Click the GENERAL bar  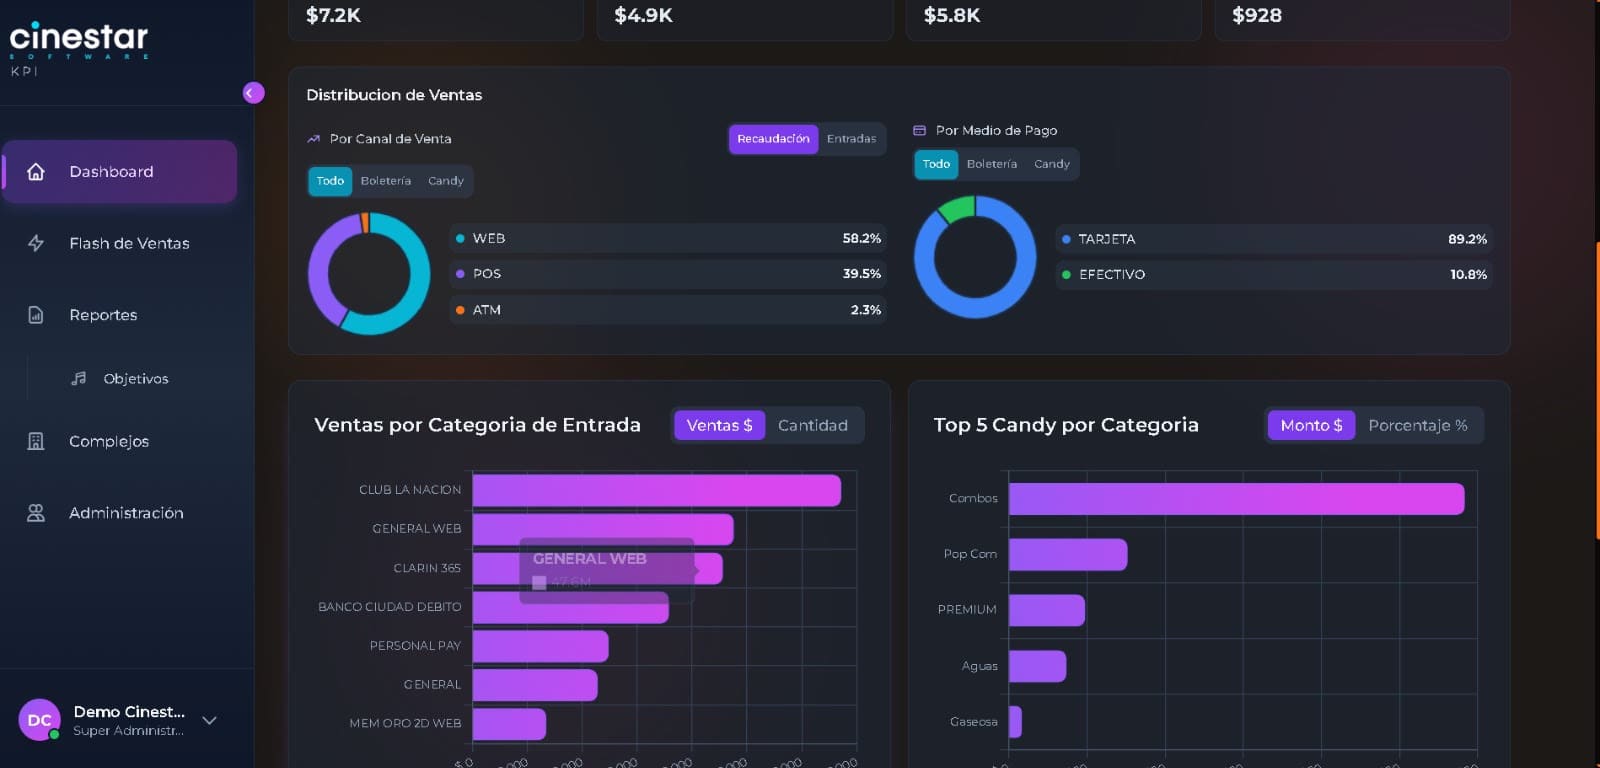pyautogui.click(x=534, y=685)
